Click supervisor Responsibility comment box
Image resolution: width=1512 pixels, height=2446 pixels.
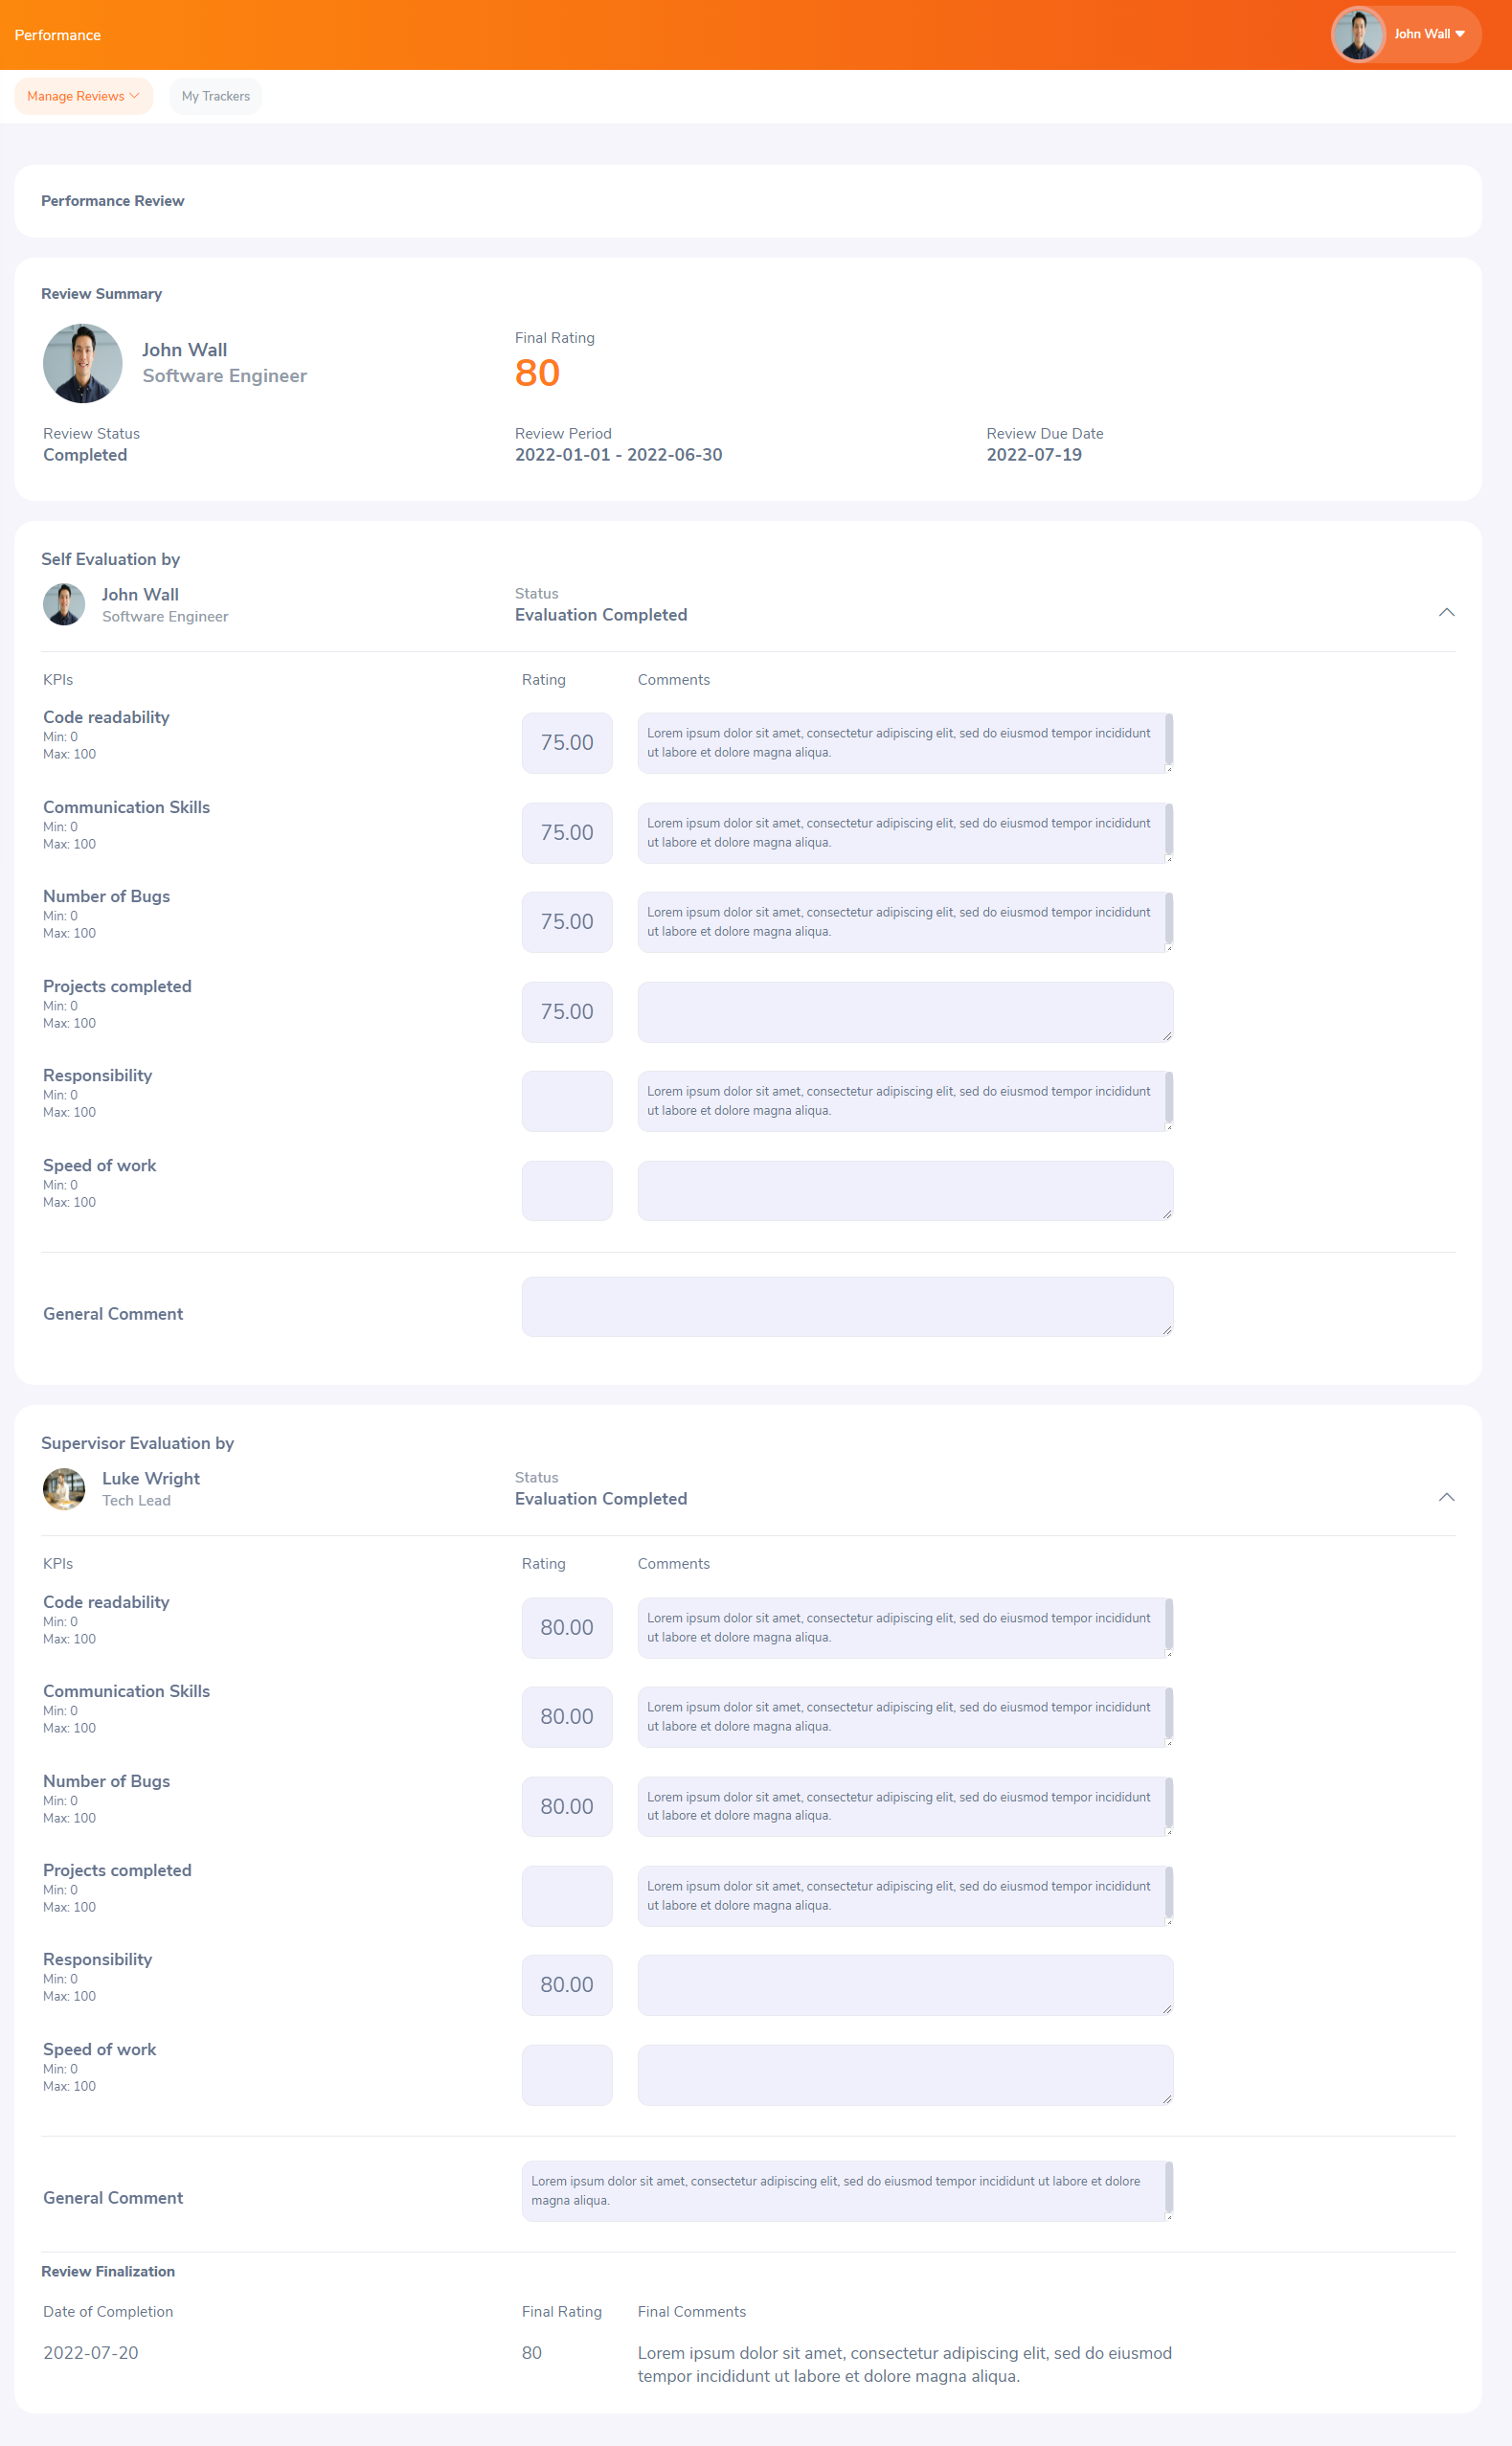[x=904, y=1984]
